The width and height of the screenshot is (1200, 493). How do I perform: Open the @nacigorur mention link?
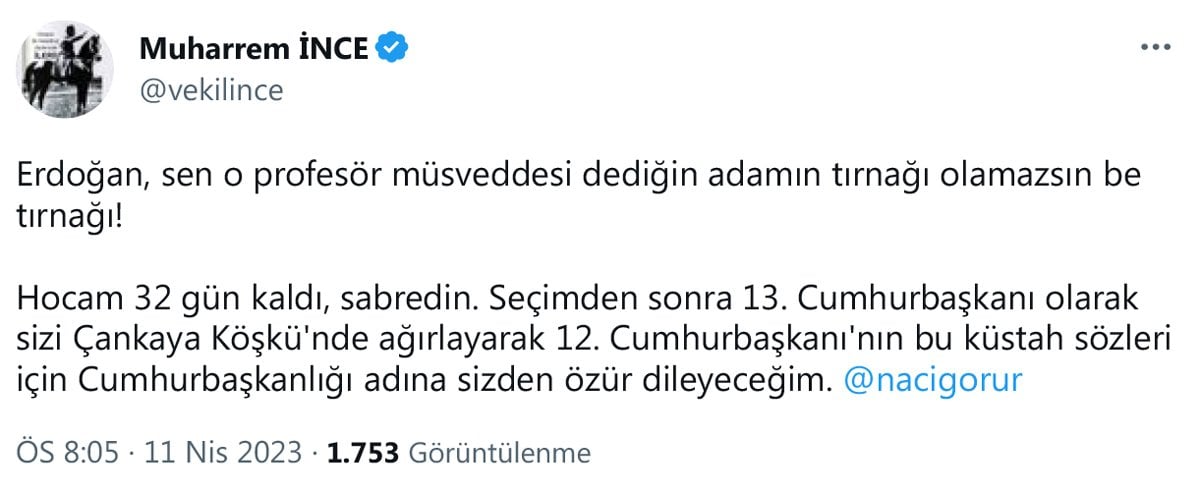[933, 382]
